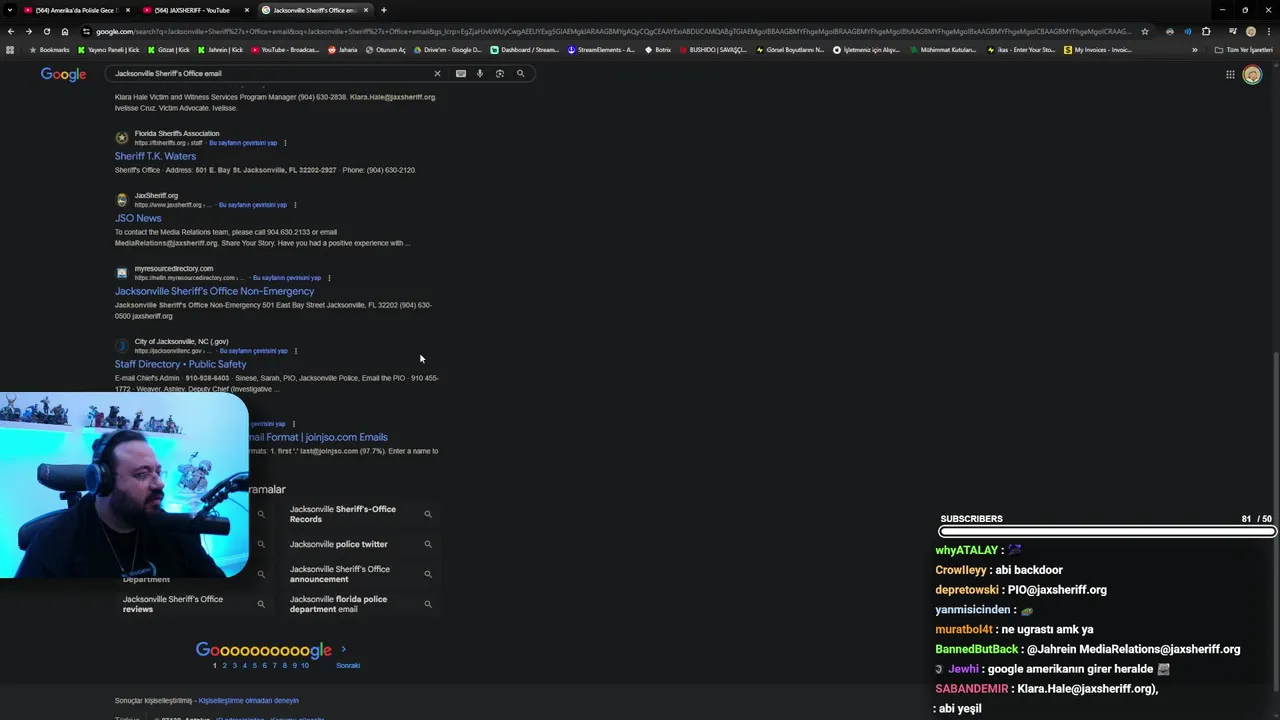Go to results page 2
The width and height of the screenshot is (1280, 720).
pyautogui.click(x=224, y=665)
